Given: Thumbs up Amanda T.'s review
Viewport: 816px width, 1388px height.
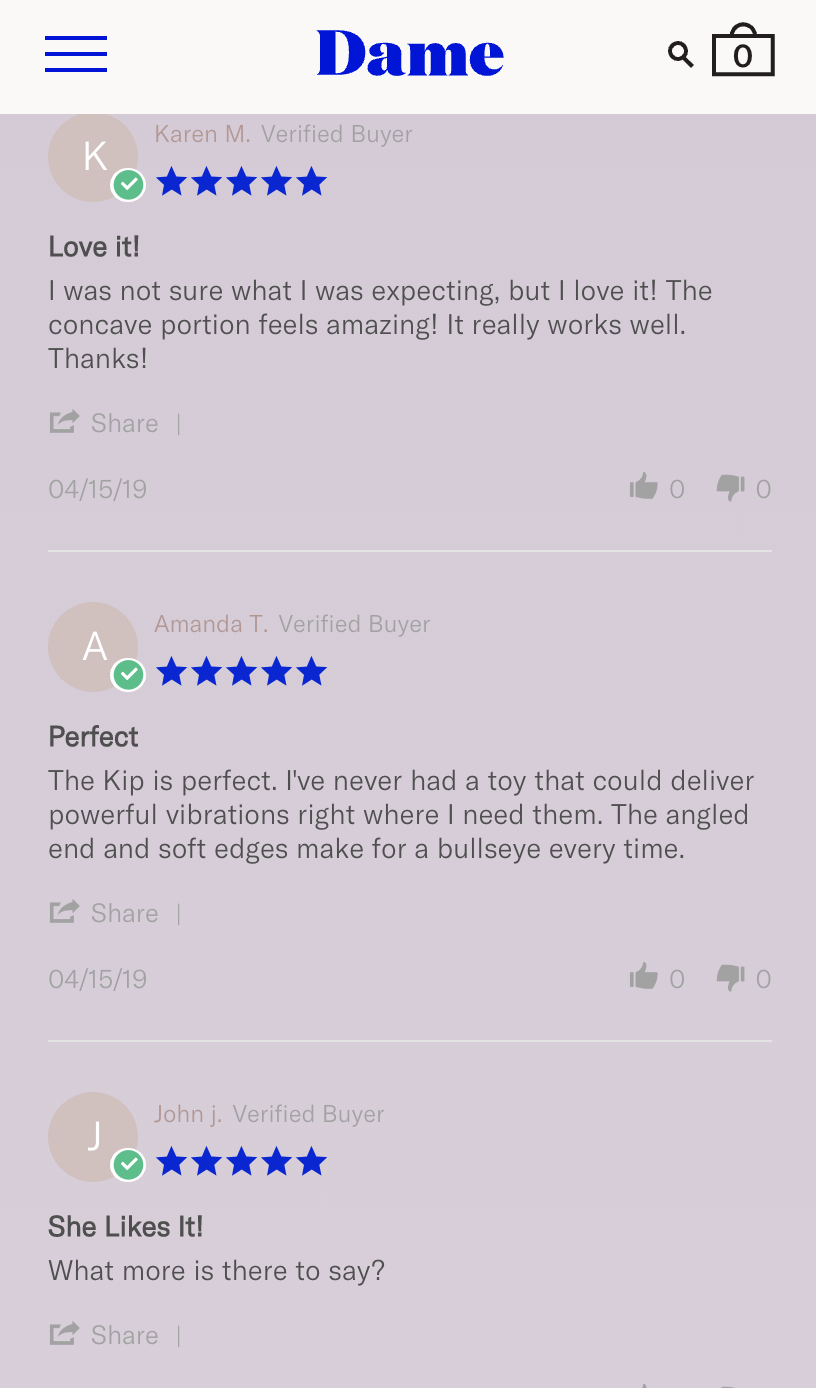Looking at the screenshot, I should (x=644, y=977).
